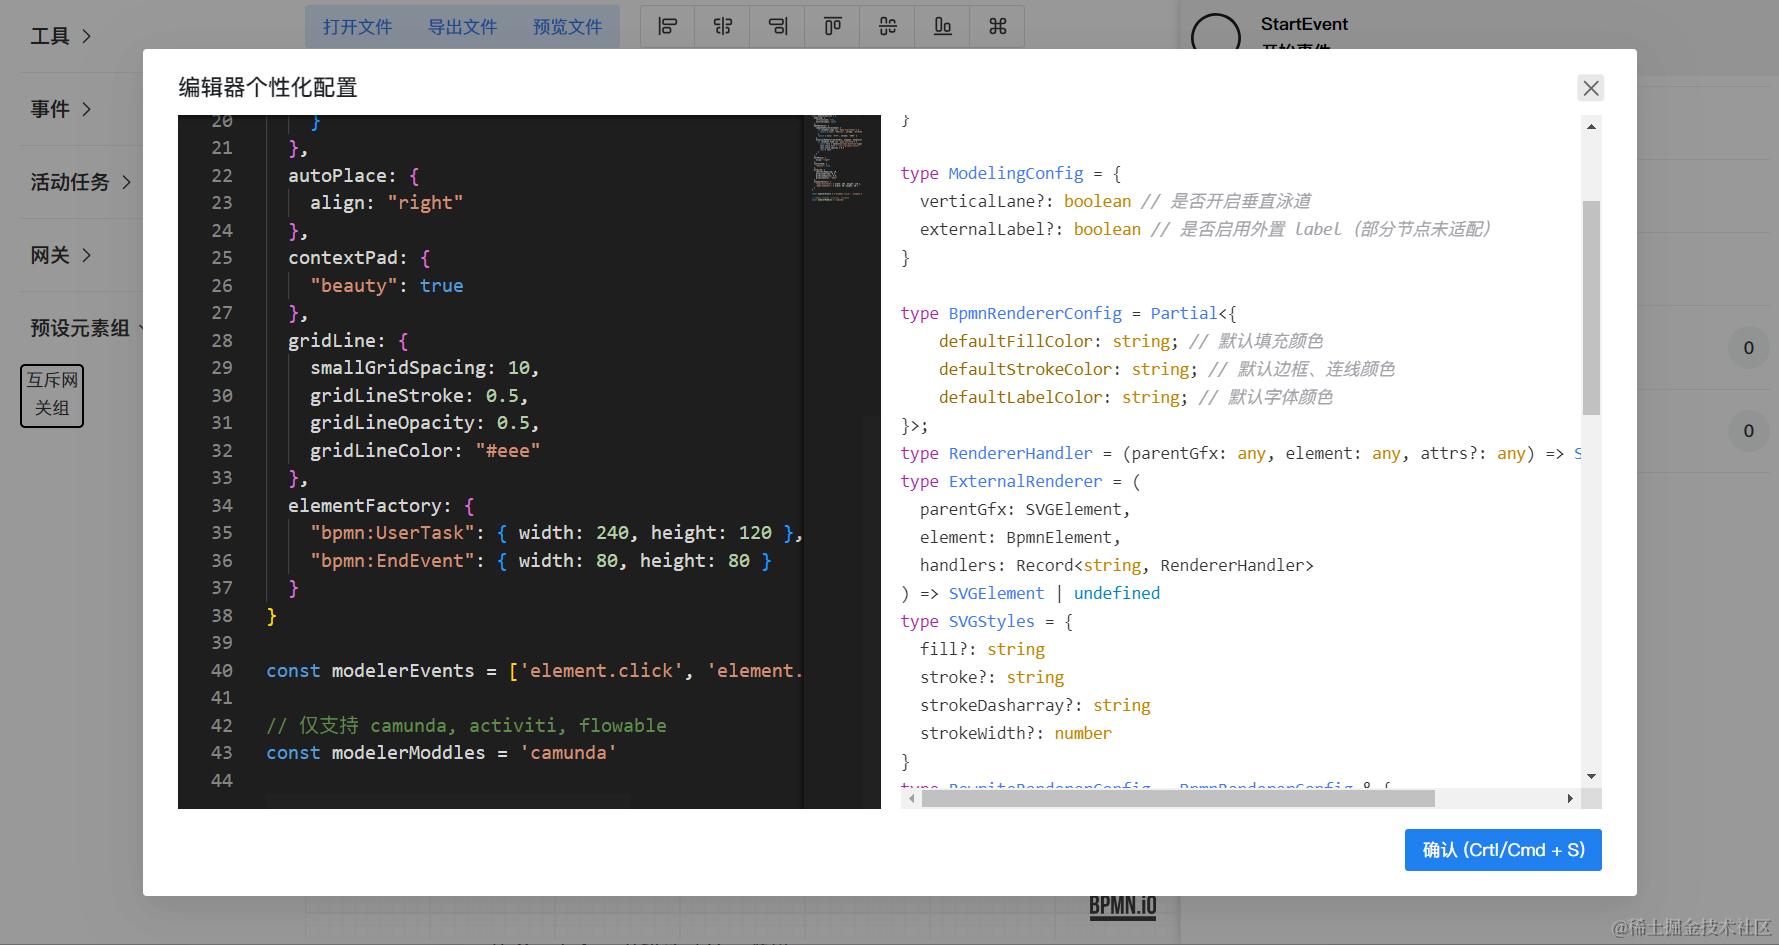Select the align right icon
Viewport: 1779px width, 945px height.
[x=777, y=27]
